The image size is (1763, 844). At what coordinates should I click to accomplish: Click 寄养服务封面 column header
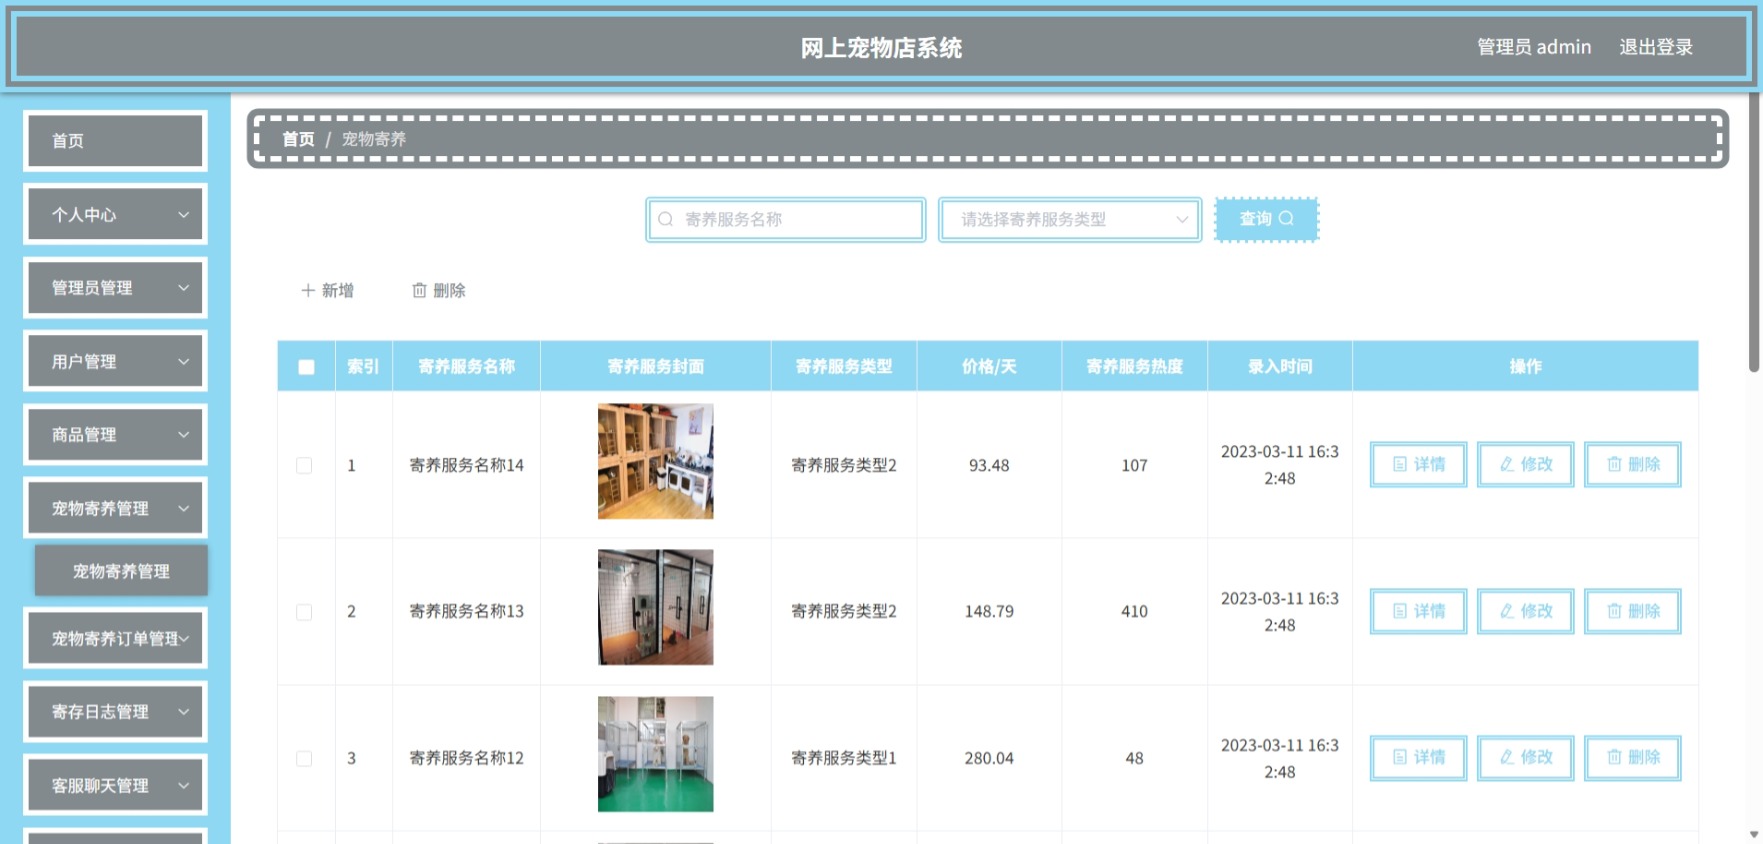[x=656, y=367]
